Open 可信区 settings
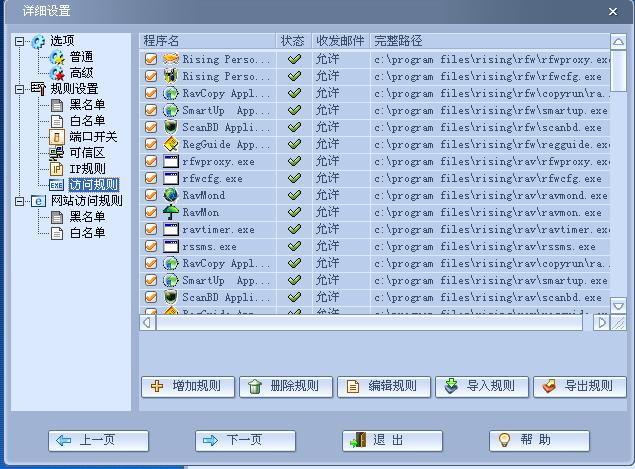635x469 pixels. click(x=87, y=153)
